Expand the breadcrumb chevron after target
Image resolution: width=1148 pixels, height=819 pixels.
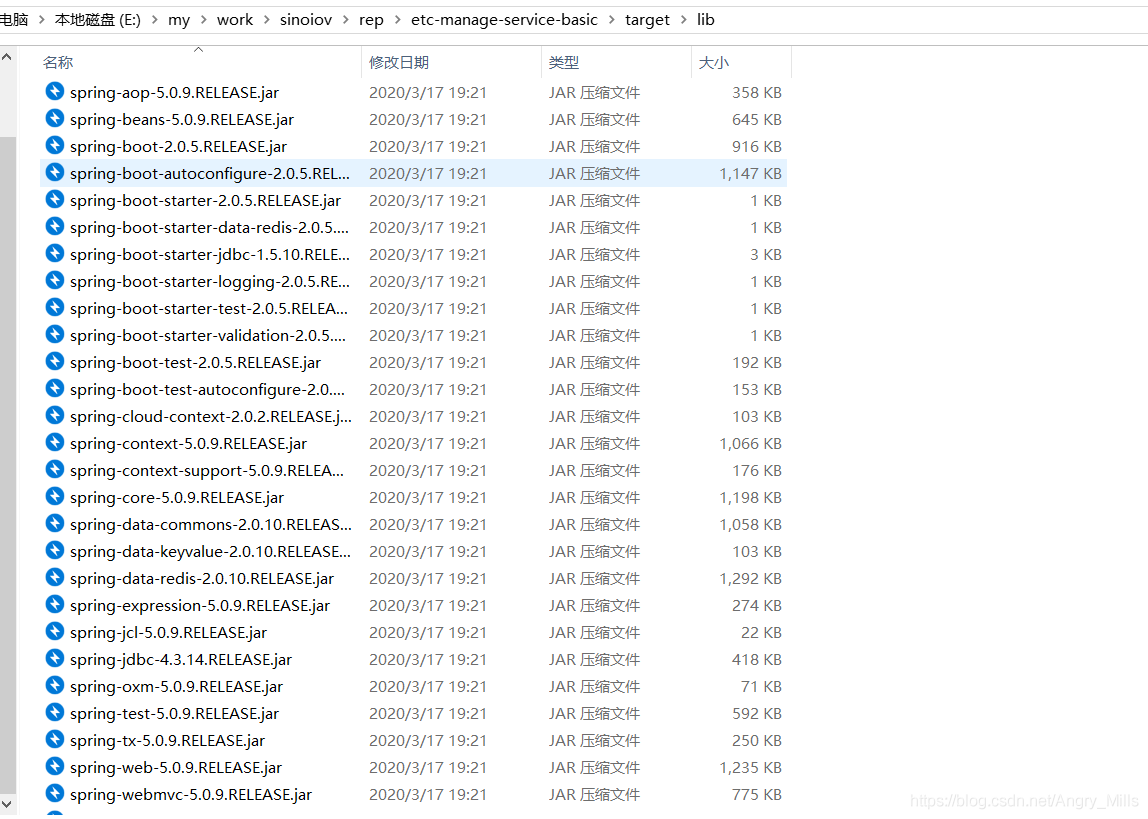(684, 20)
